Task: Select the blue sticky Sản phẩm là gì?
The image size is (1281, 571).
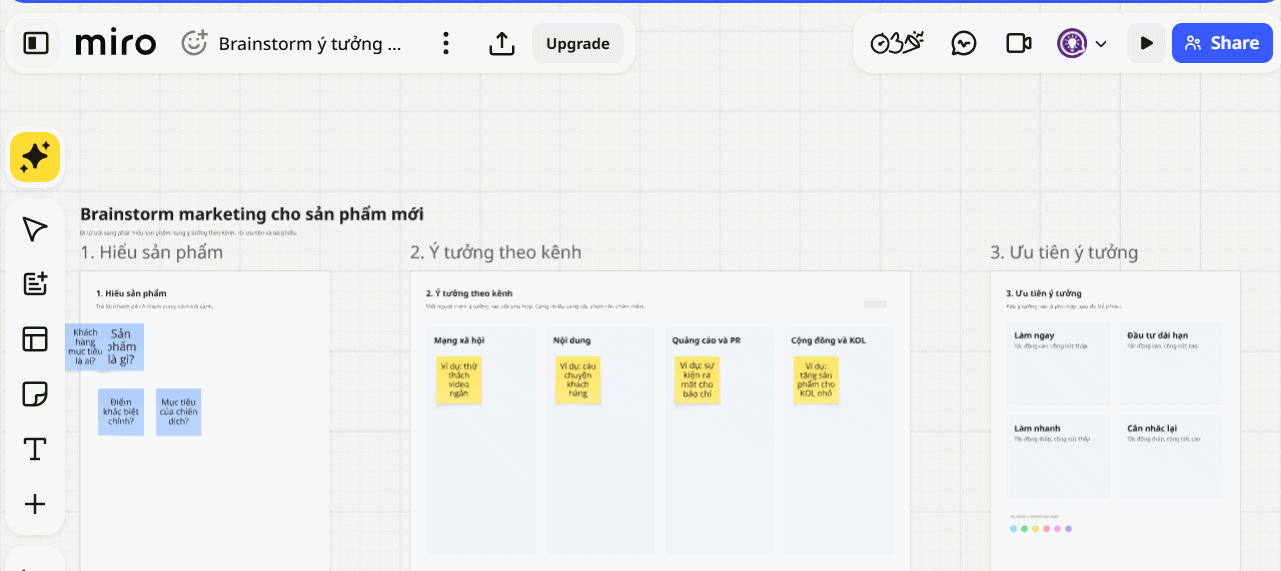Action: (126, 347)
